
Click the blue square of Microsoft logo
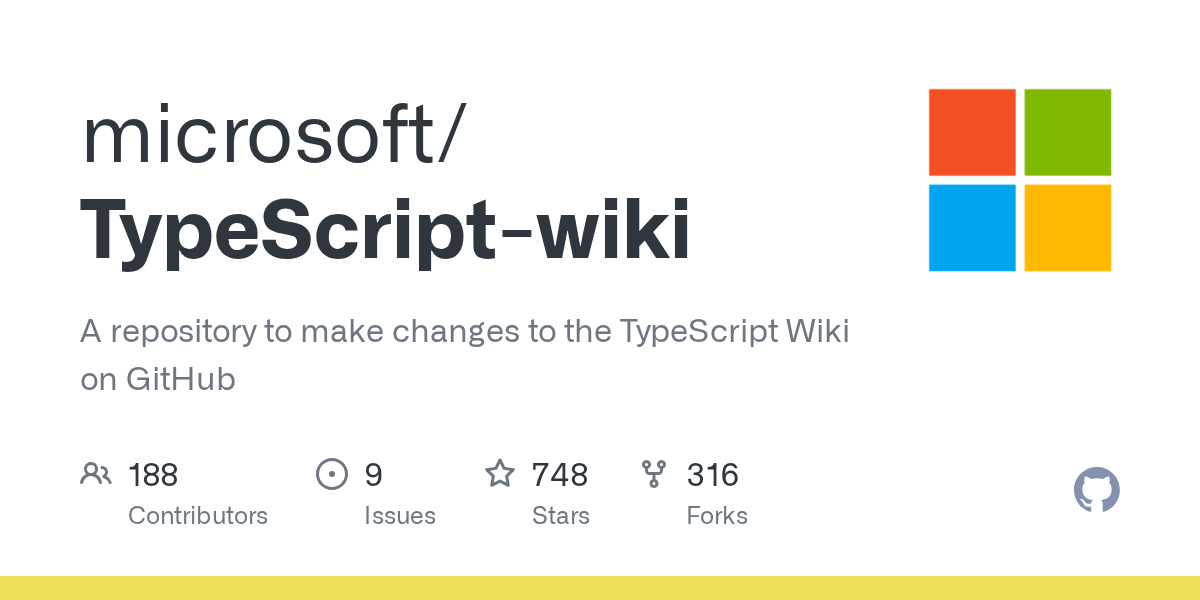[x=972, y=227]
